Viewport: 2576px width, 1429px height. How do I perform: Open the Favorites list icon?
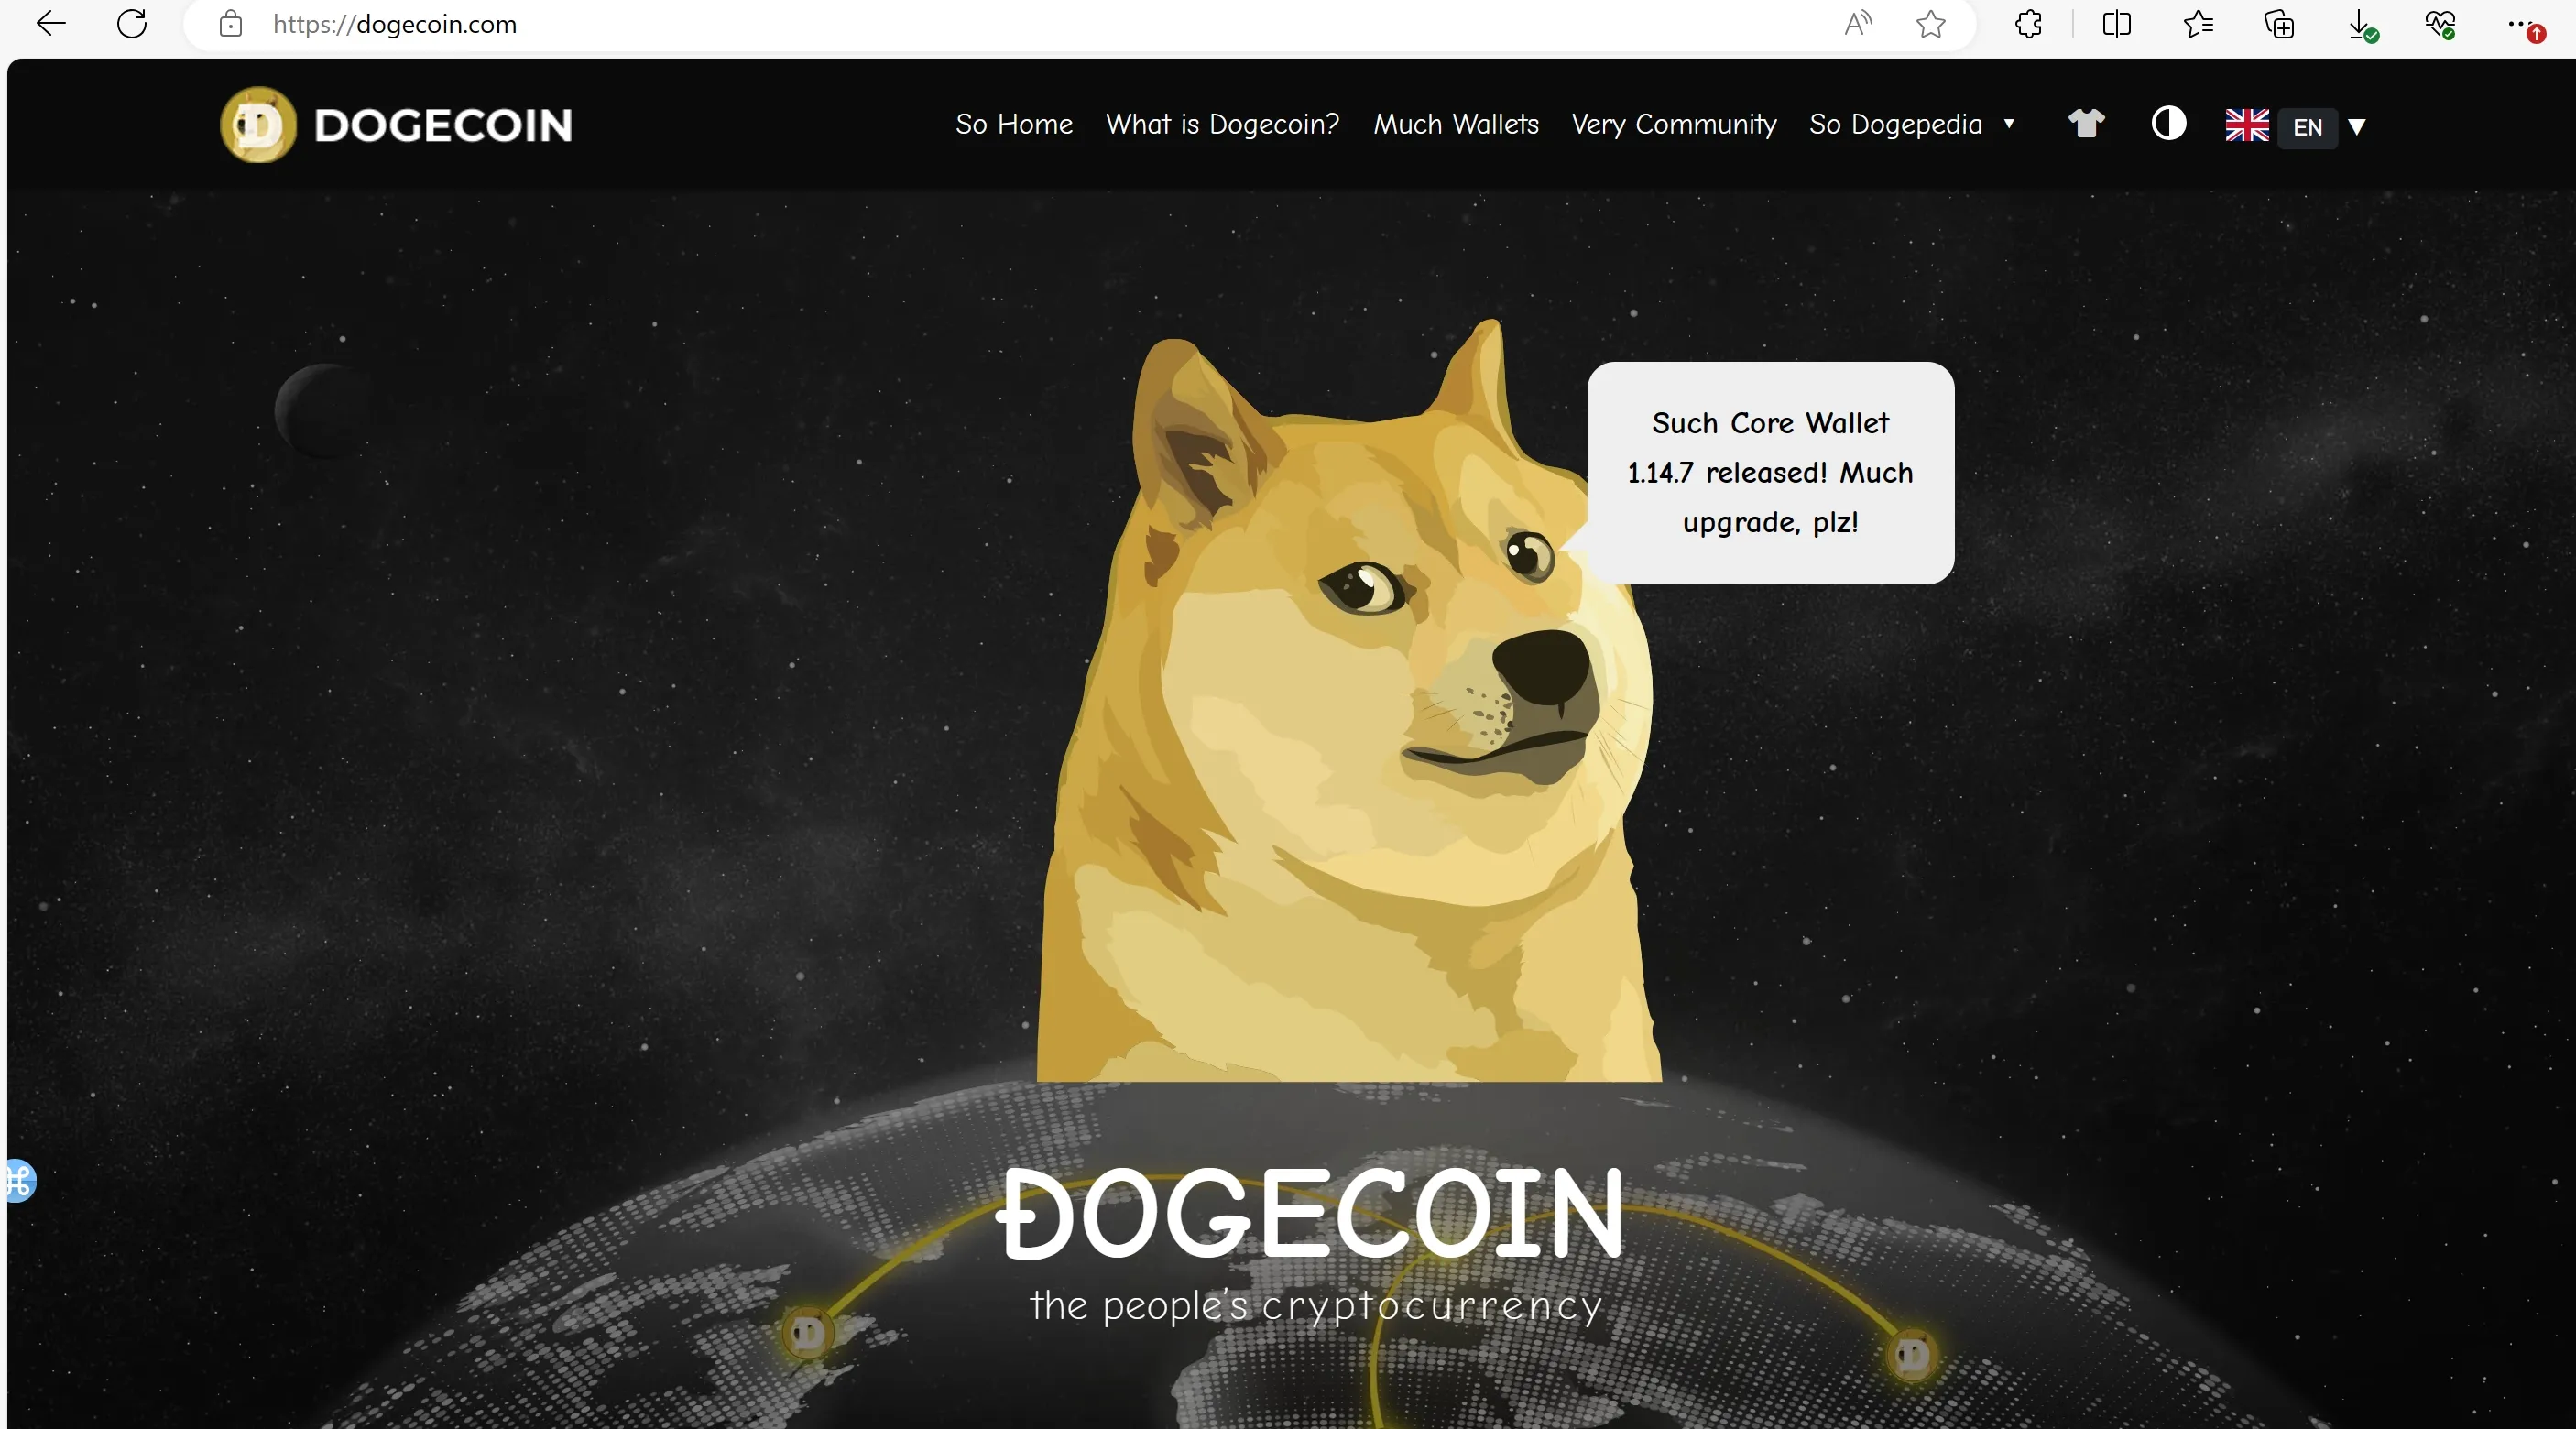tap(2198, 24)
